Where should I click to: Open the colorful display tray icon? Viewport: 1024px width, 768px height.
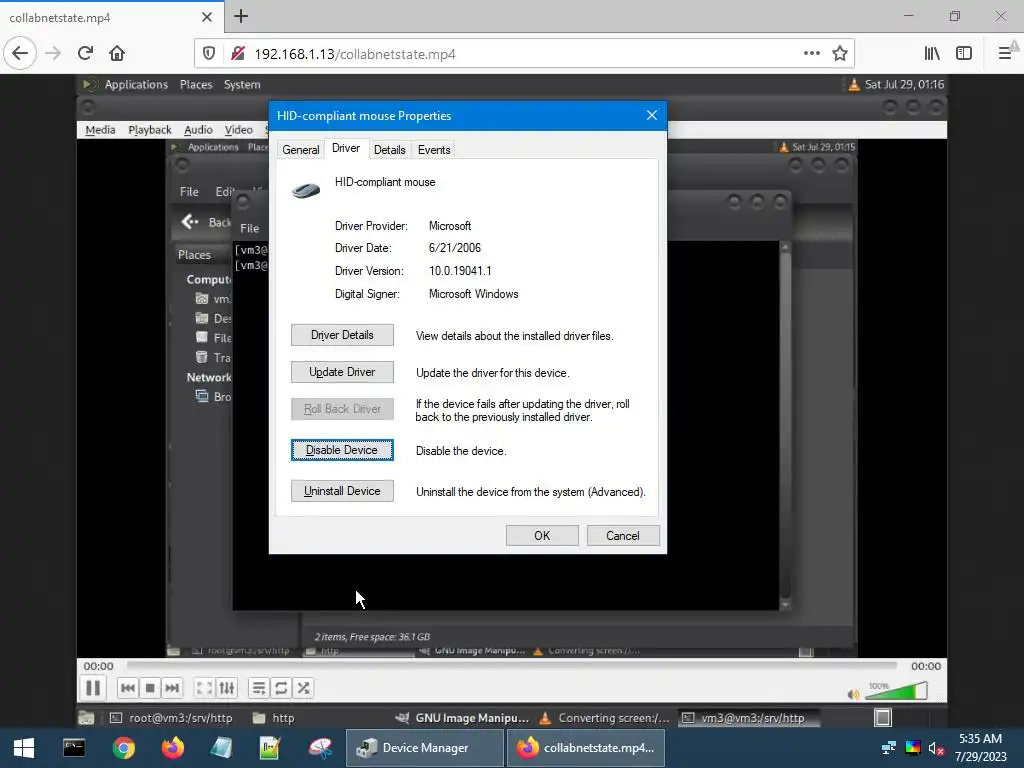click(913, 748)
